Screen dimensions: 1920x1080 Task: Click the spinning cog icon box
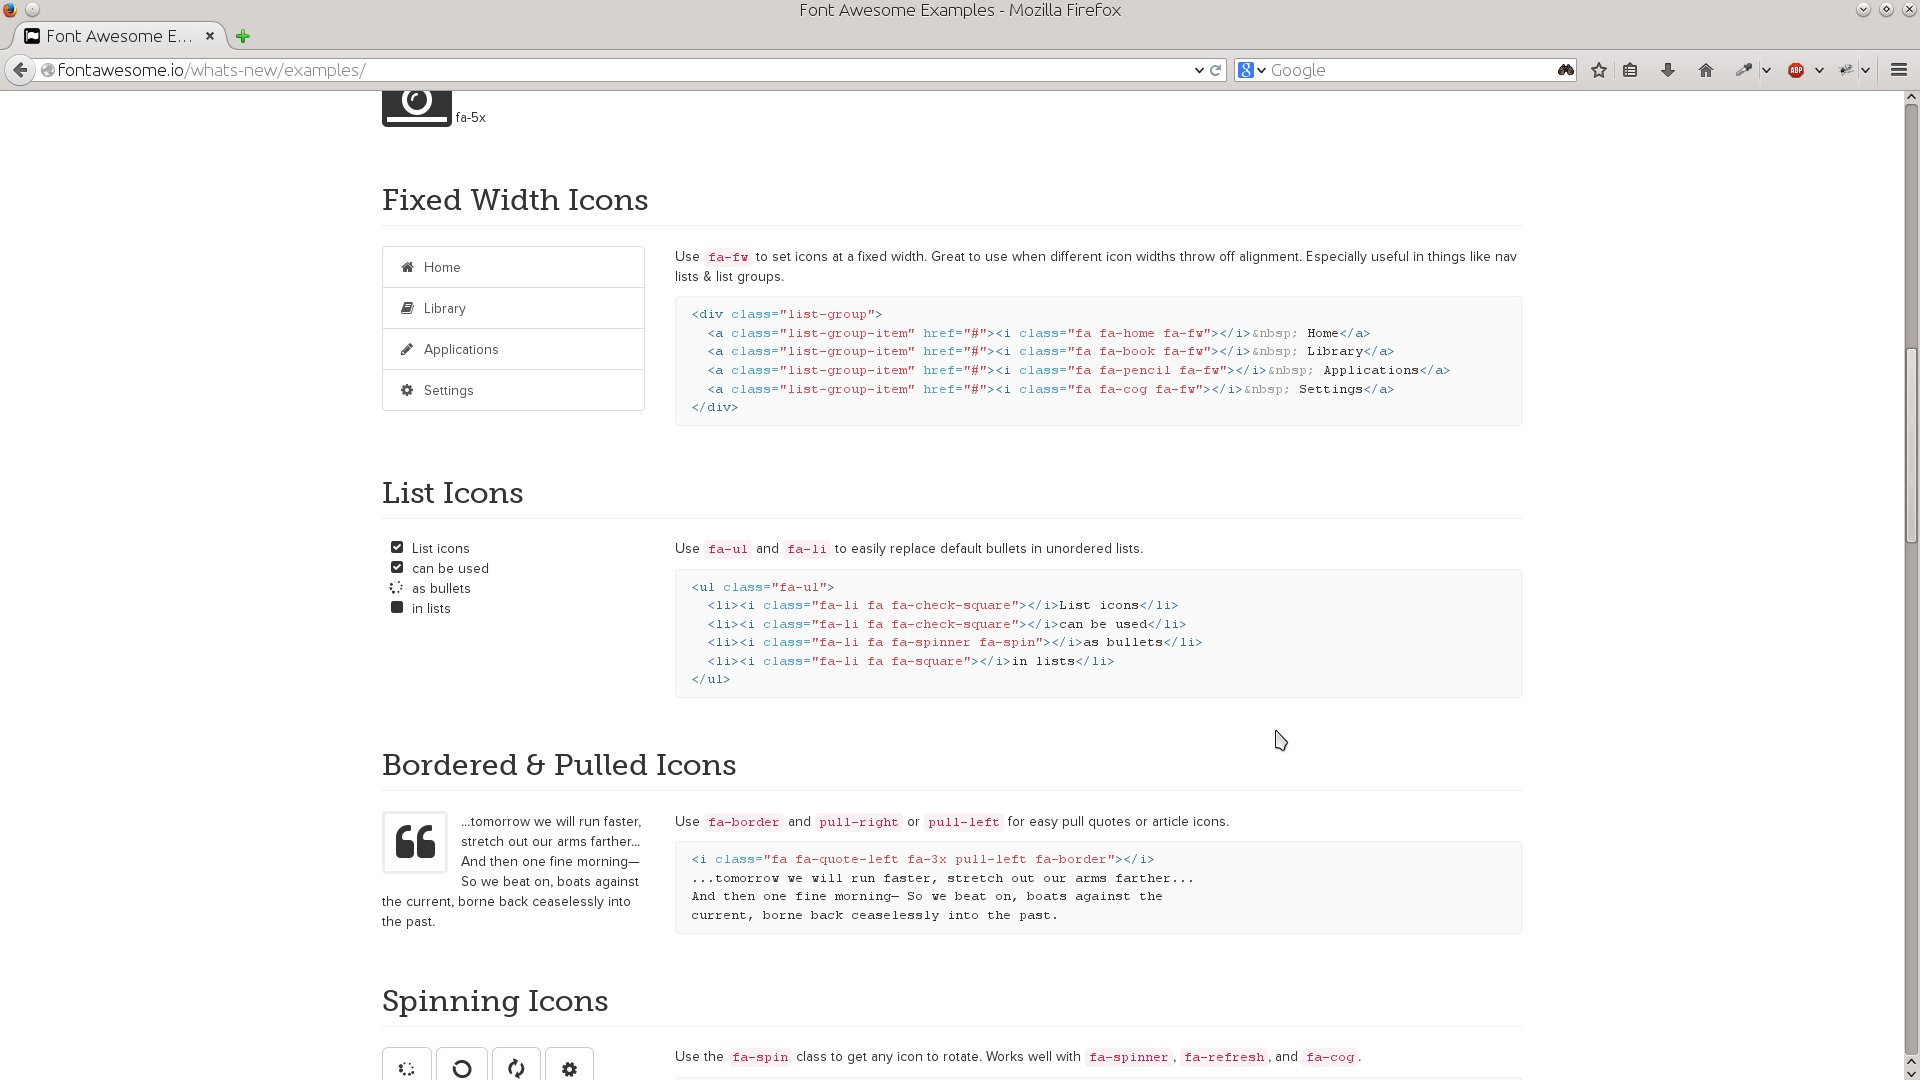(569, 1066)
